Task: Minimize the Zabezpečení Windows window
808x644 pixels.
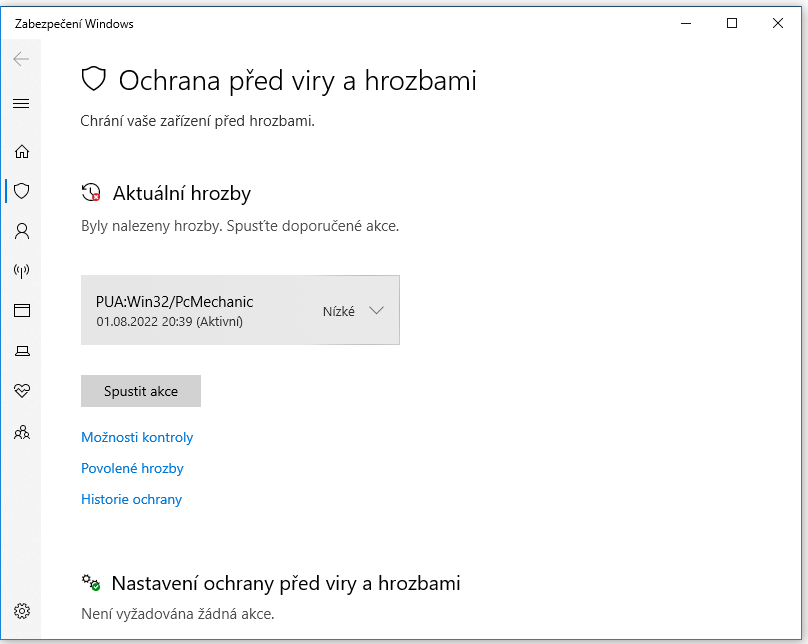Action: 686,23
